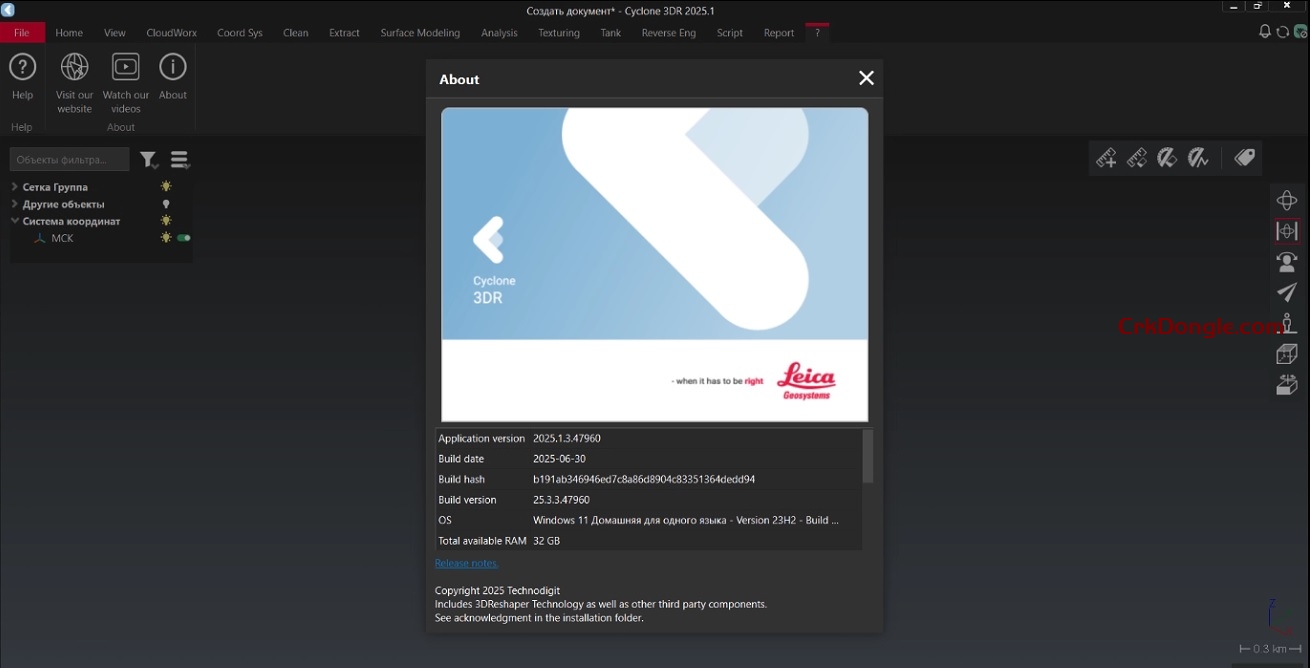Switch to the Surface Modeling tab

(x=419, y=32)
